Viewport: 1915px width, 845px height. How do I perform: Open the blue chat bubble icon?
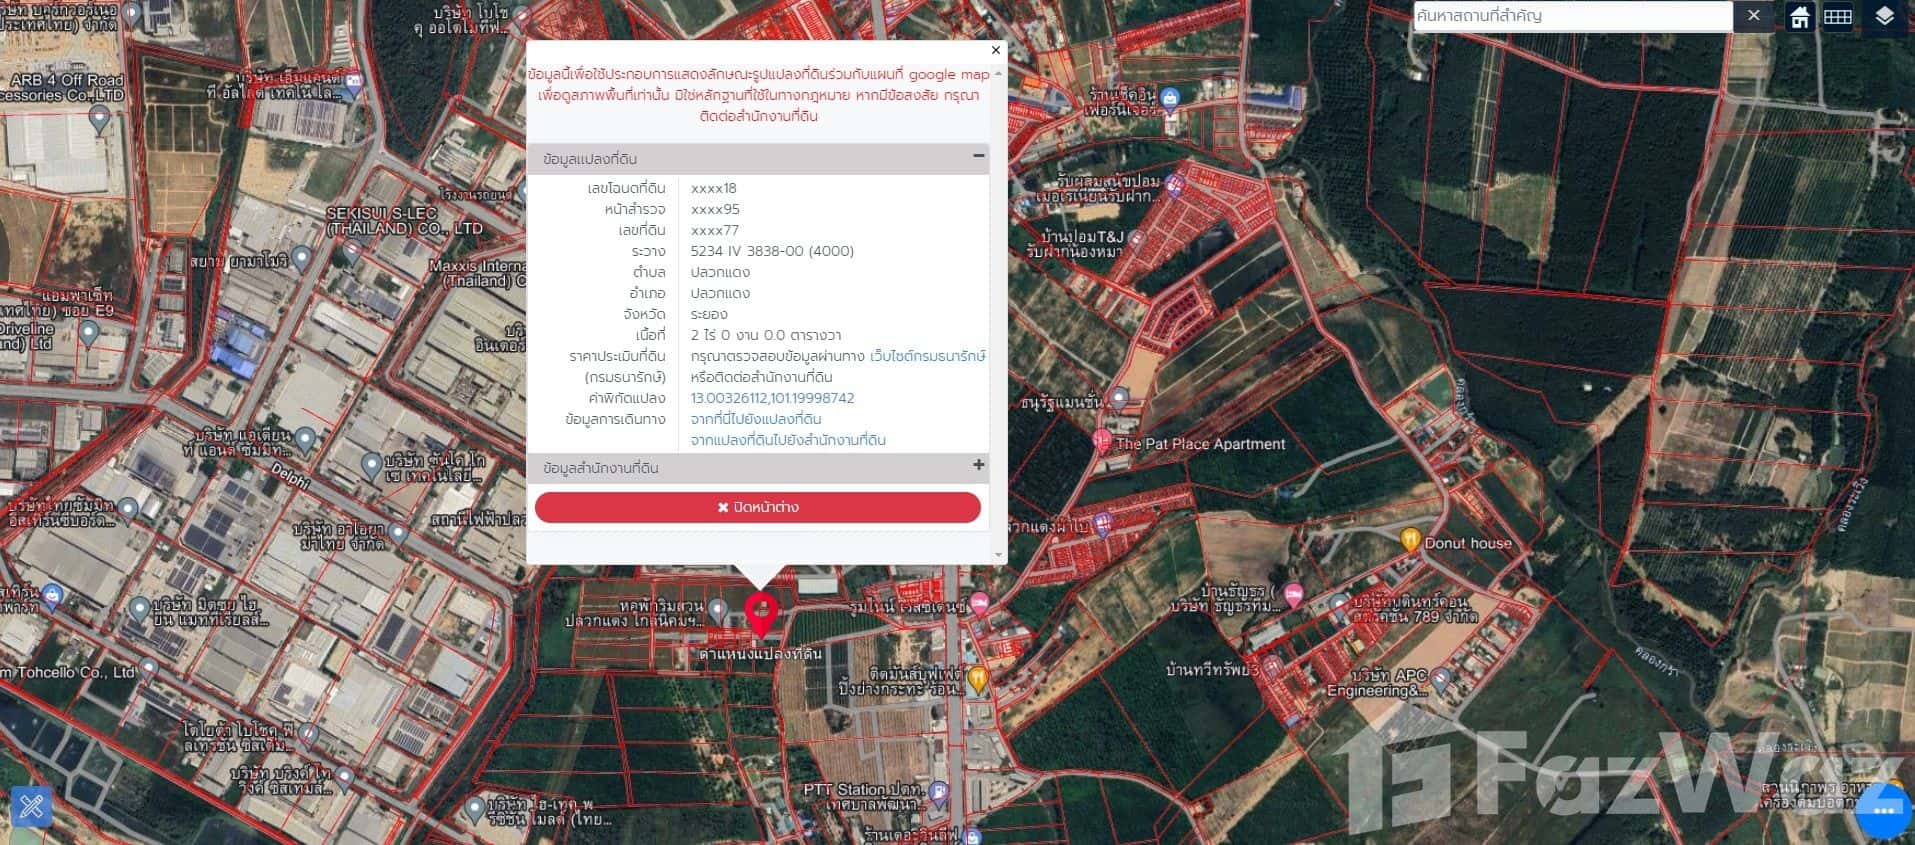[x=1884, y=811]
